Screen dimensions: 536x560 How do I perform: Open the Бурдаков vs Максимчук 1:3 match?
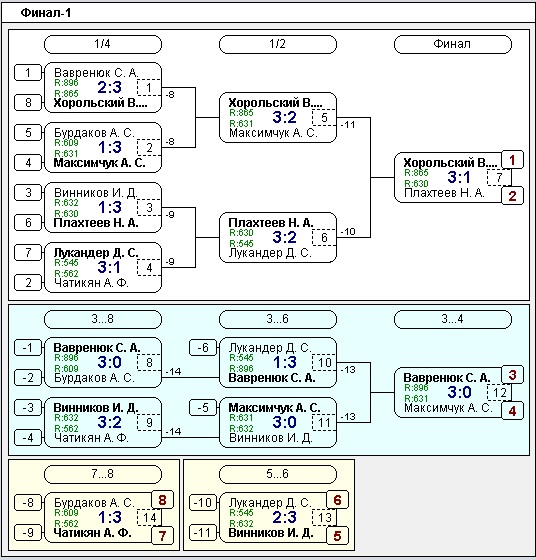(103, 148)
